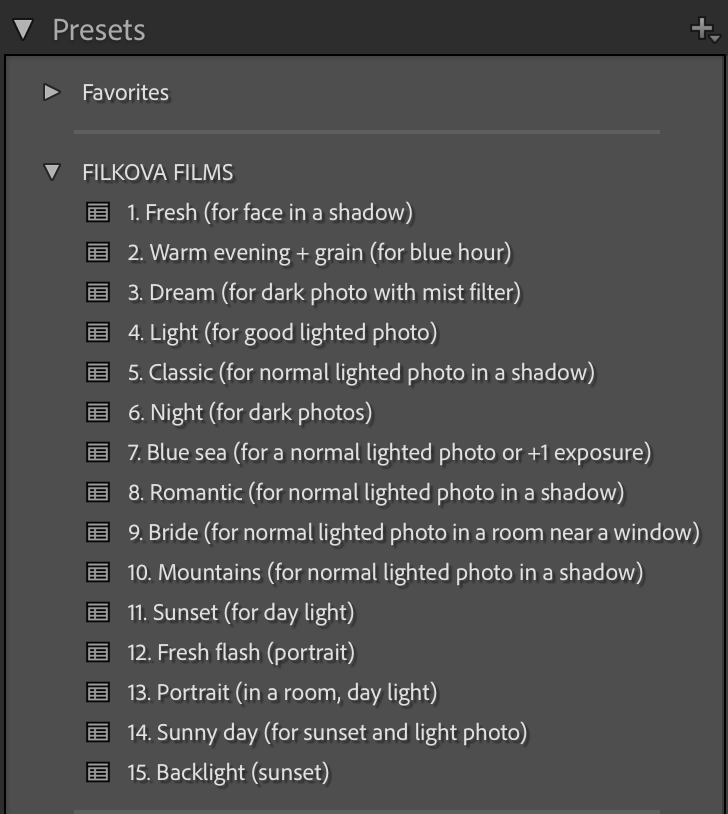Expand the Favorites preset group
The width and height of the screenshot is (728, 814).
pyautogui.click(x=52, y=93)
